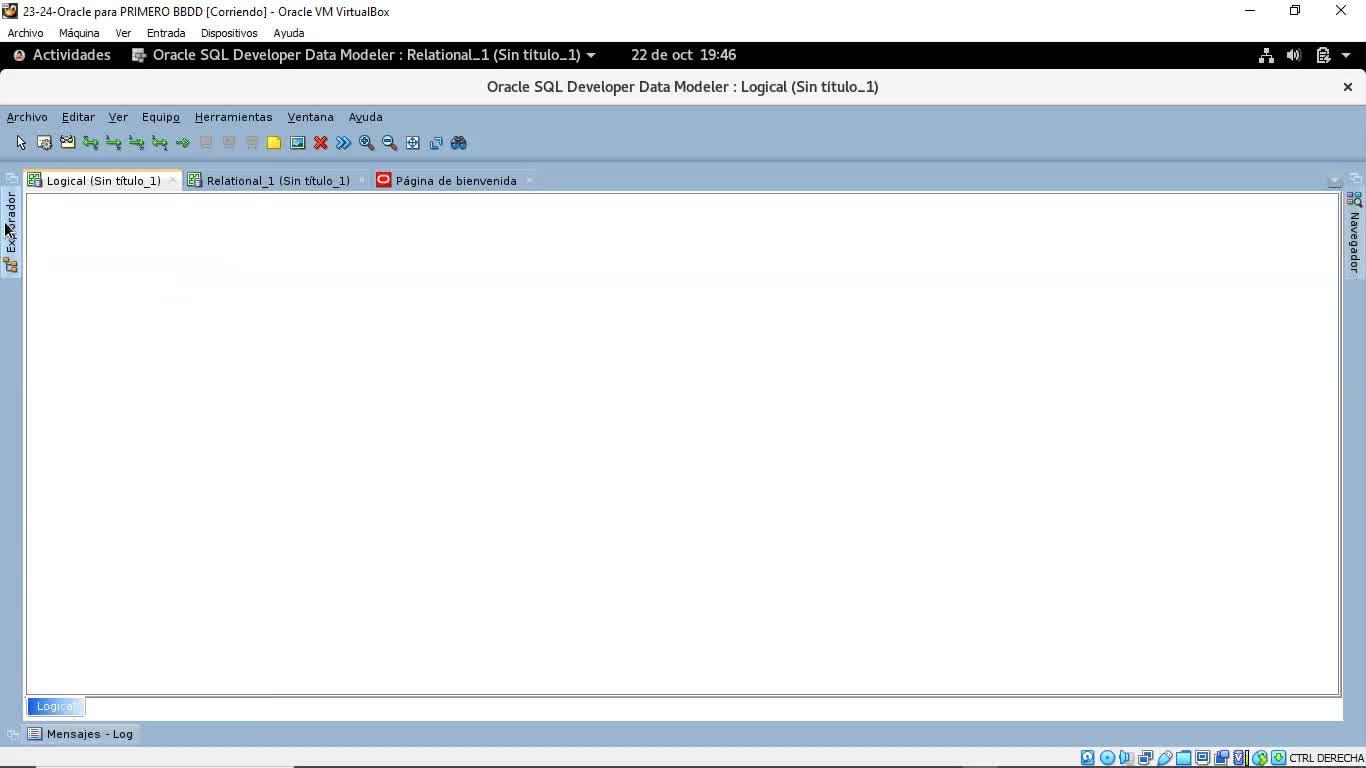Image resolution: width=1366 pixels, height=768 pixels.
Task: Click the CTRL DERECHA host key label
Action: 1327,758
